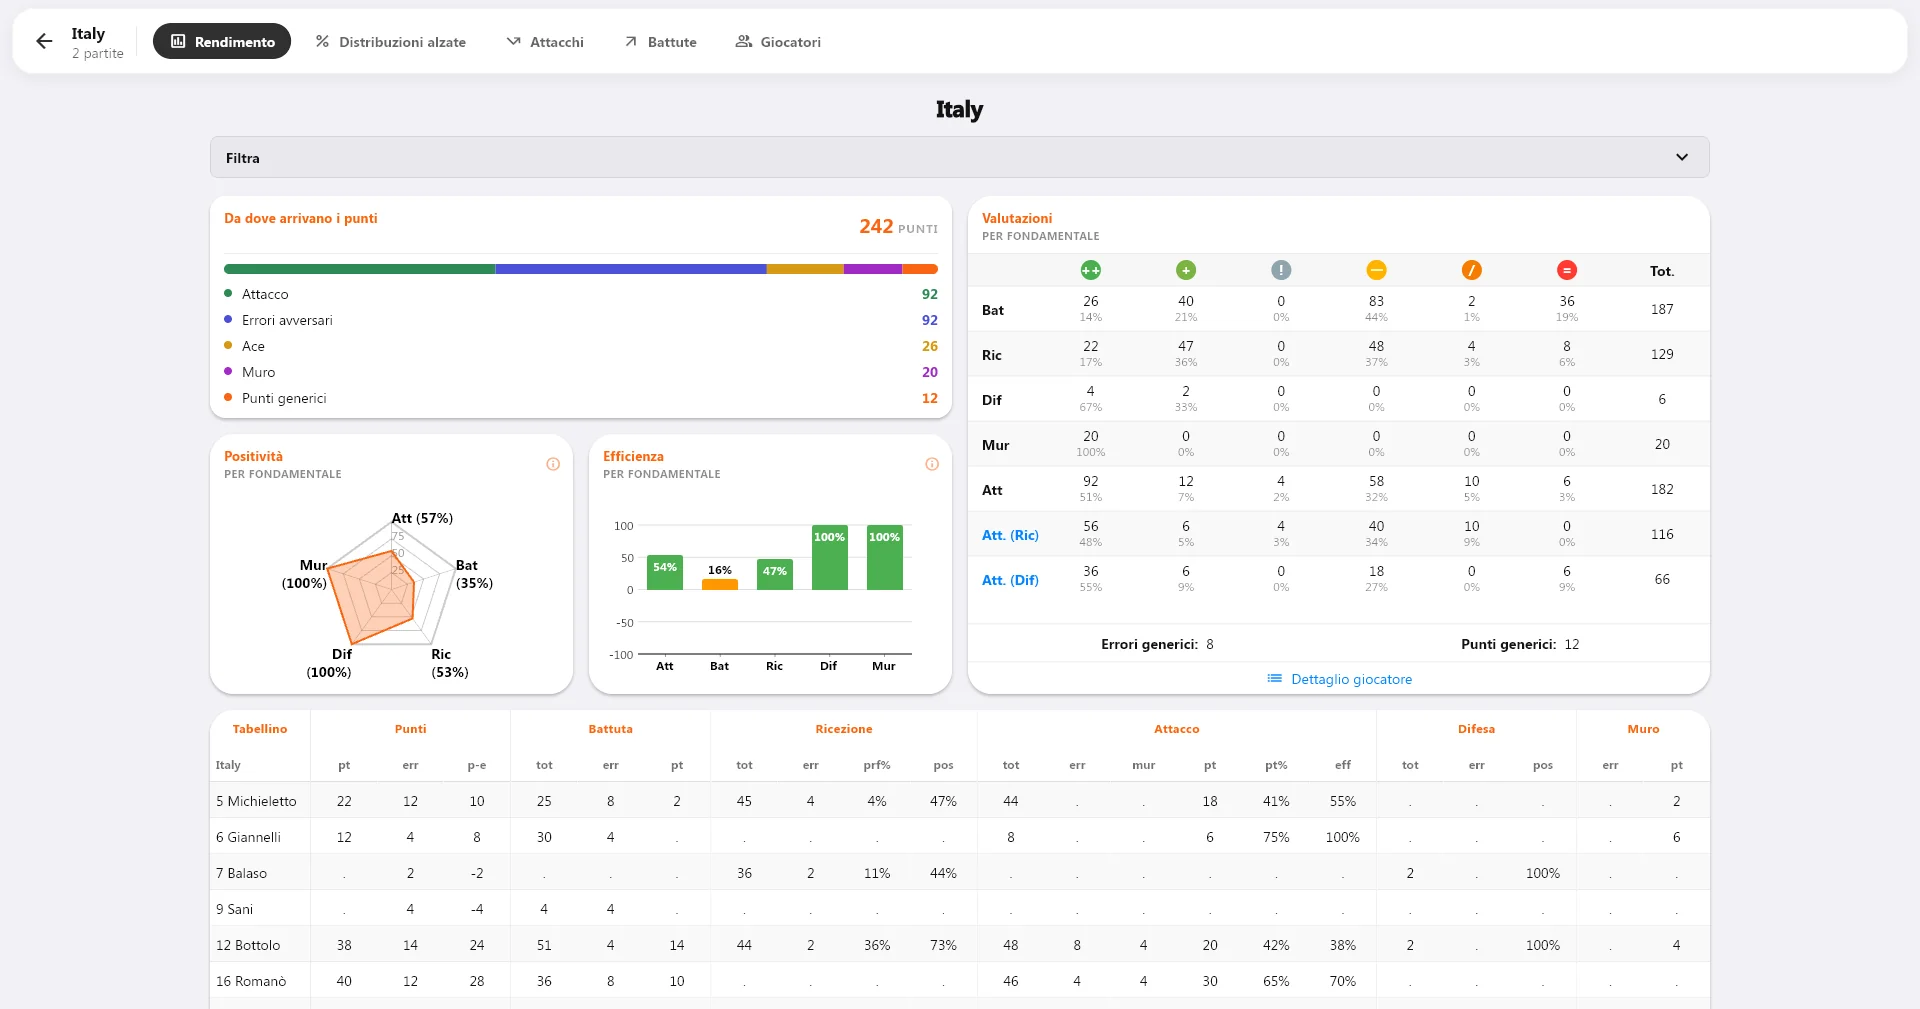Select the 16 Romanò player name

251,981
